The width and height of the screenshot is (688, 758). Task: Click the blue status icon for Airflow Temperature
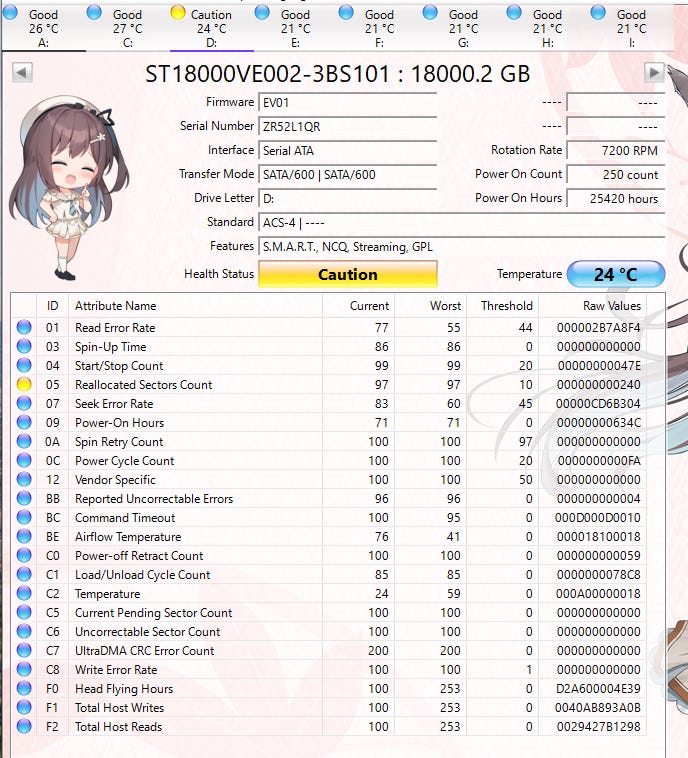point(24,537)
